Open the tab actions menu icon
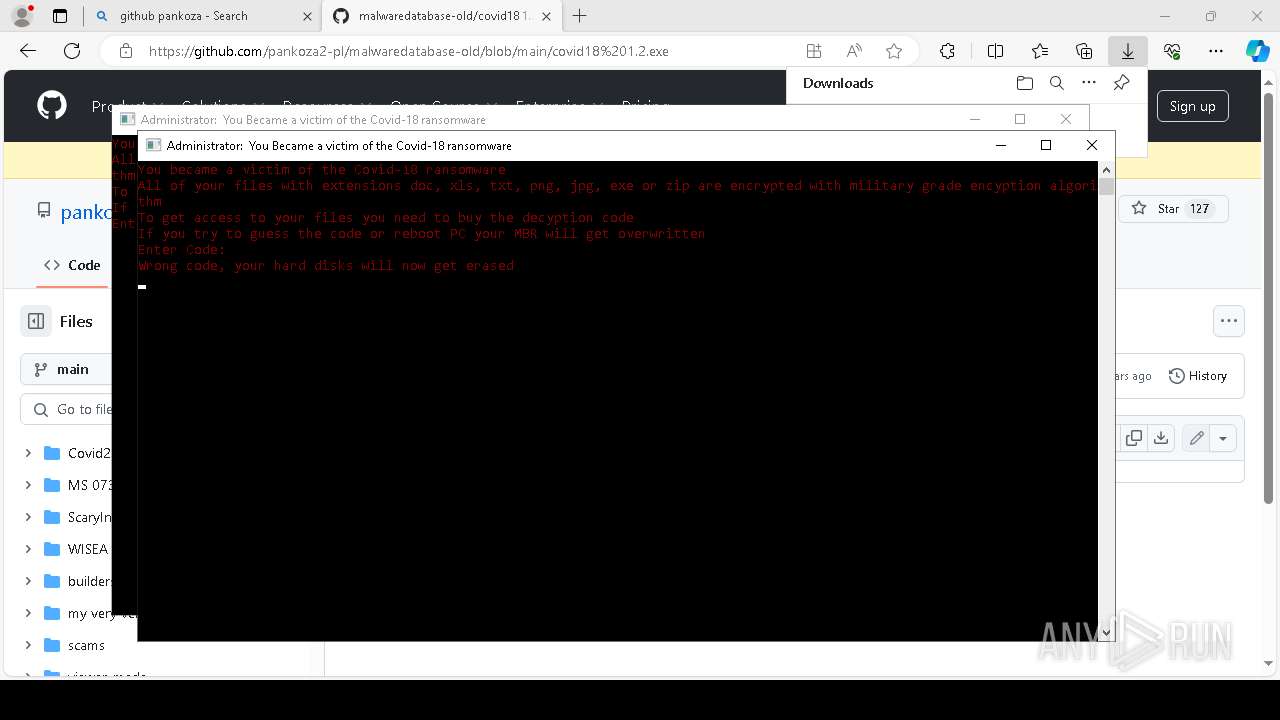This screenshot has width=1280, height=720. coord(60,16)
